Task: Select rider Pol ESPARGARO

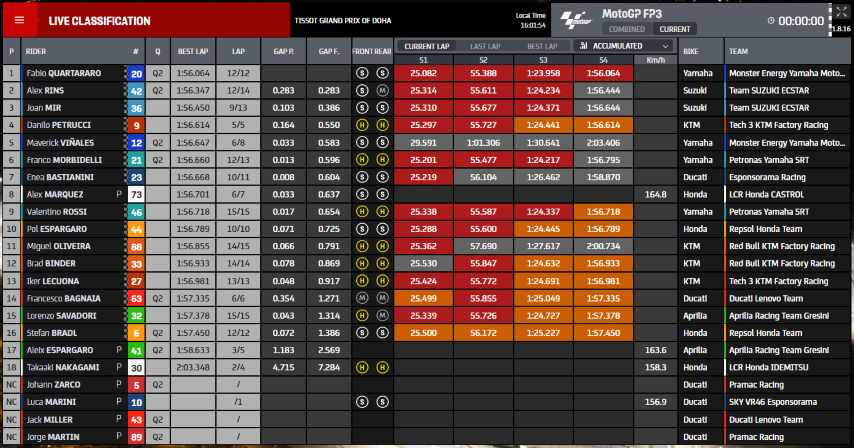Action: click(57, 229)
